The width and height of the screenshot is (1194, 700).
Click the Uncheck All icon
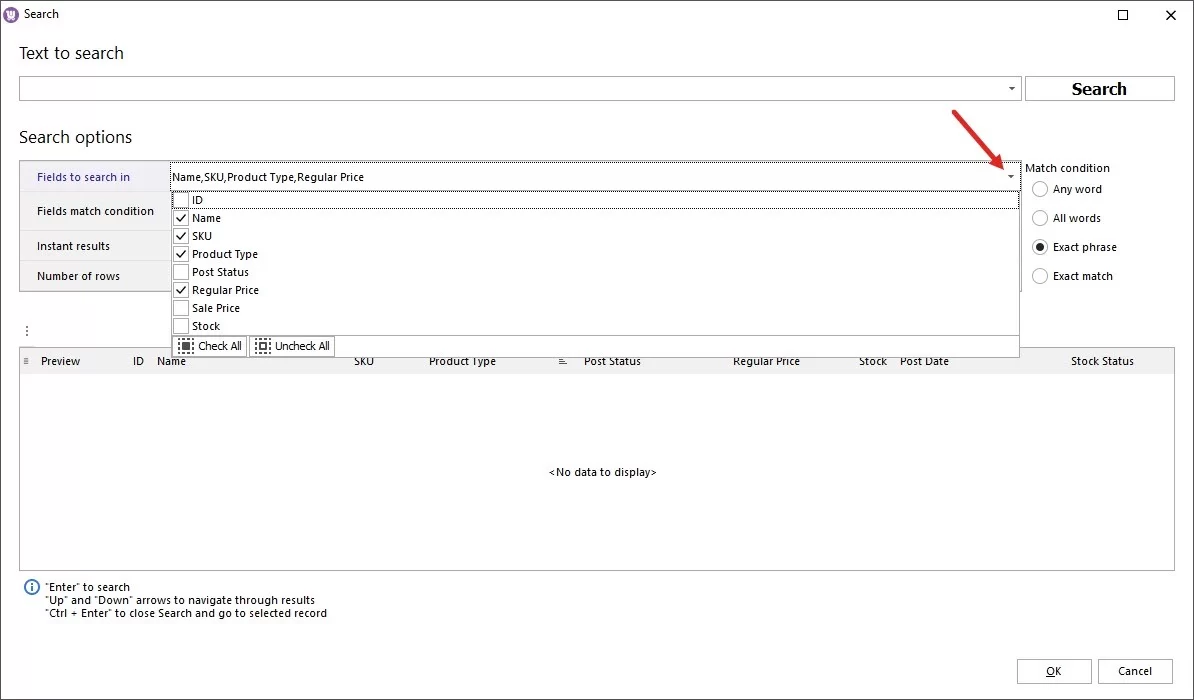[x=263, y=346]
